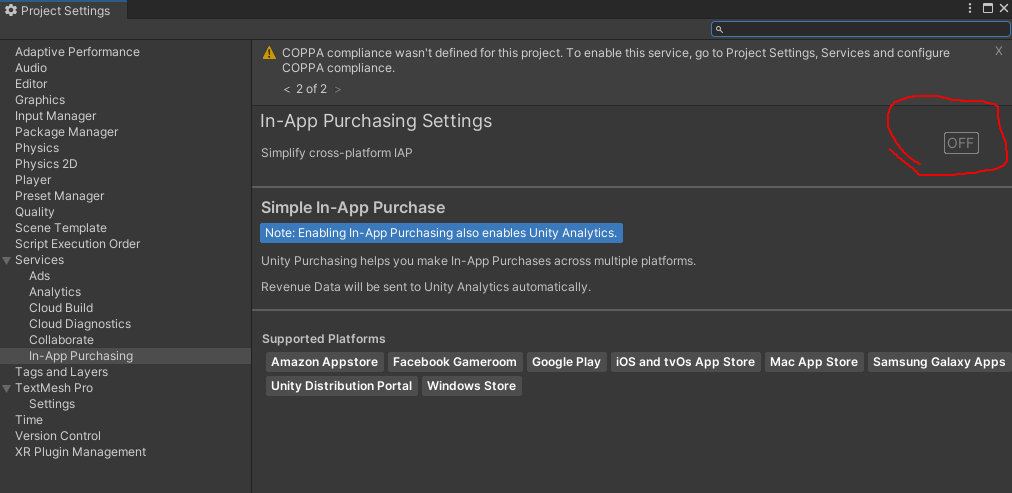Click the yellow COPPA warning icon
The height and width of the screenshot is (493, 1012).
click(x=269, y=53)
